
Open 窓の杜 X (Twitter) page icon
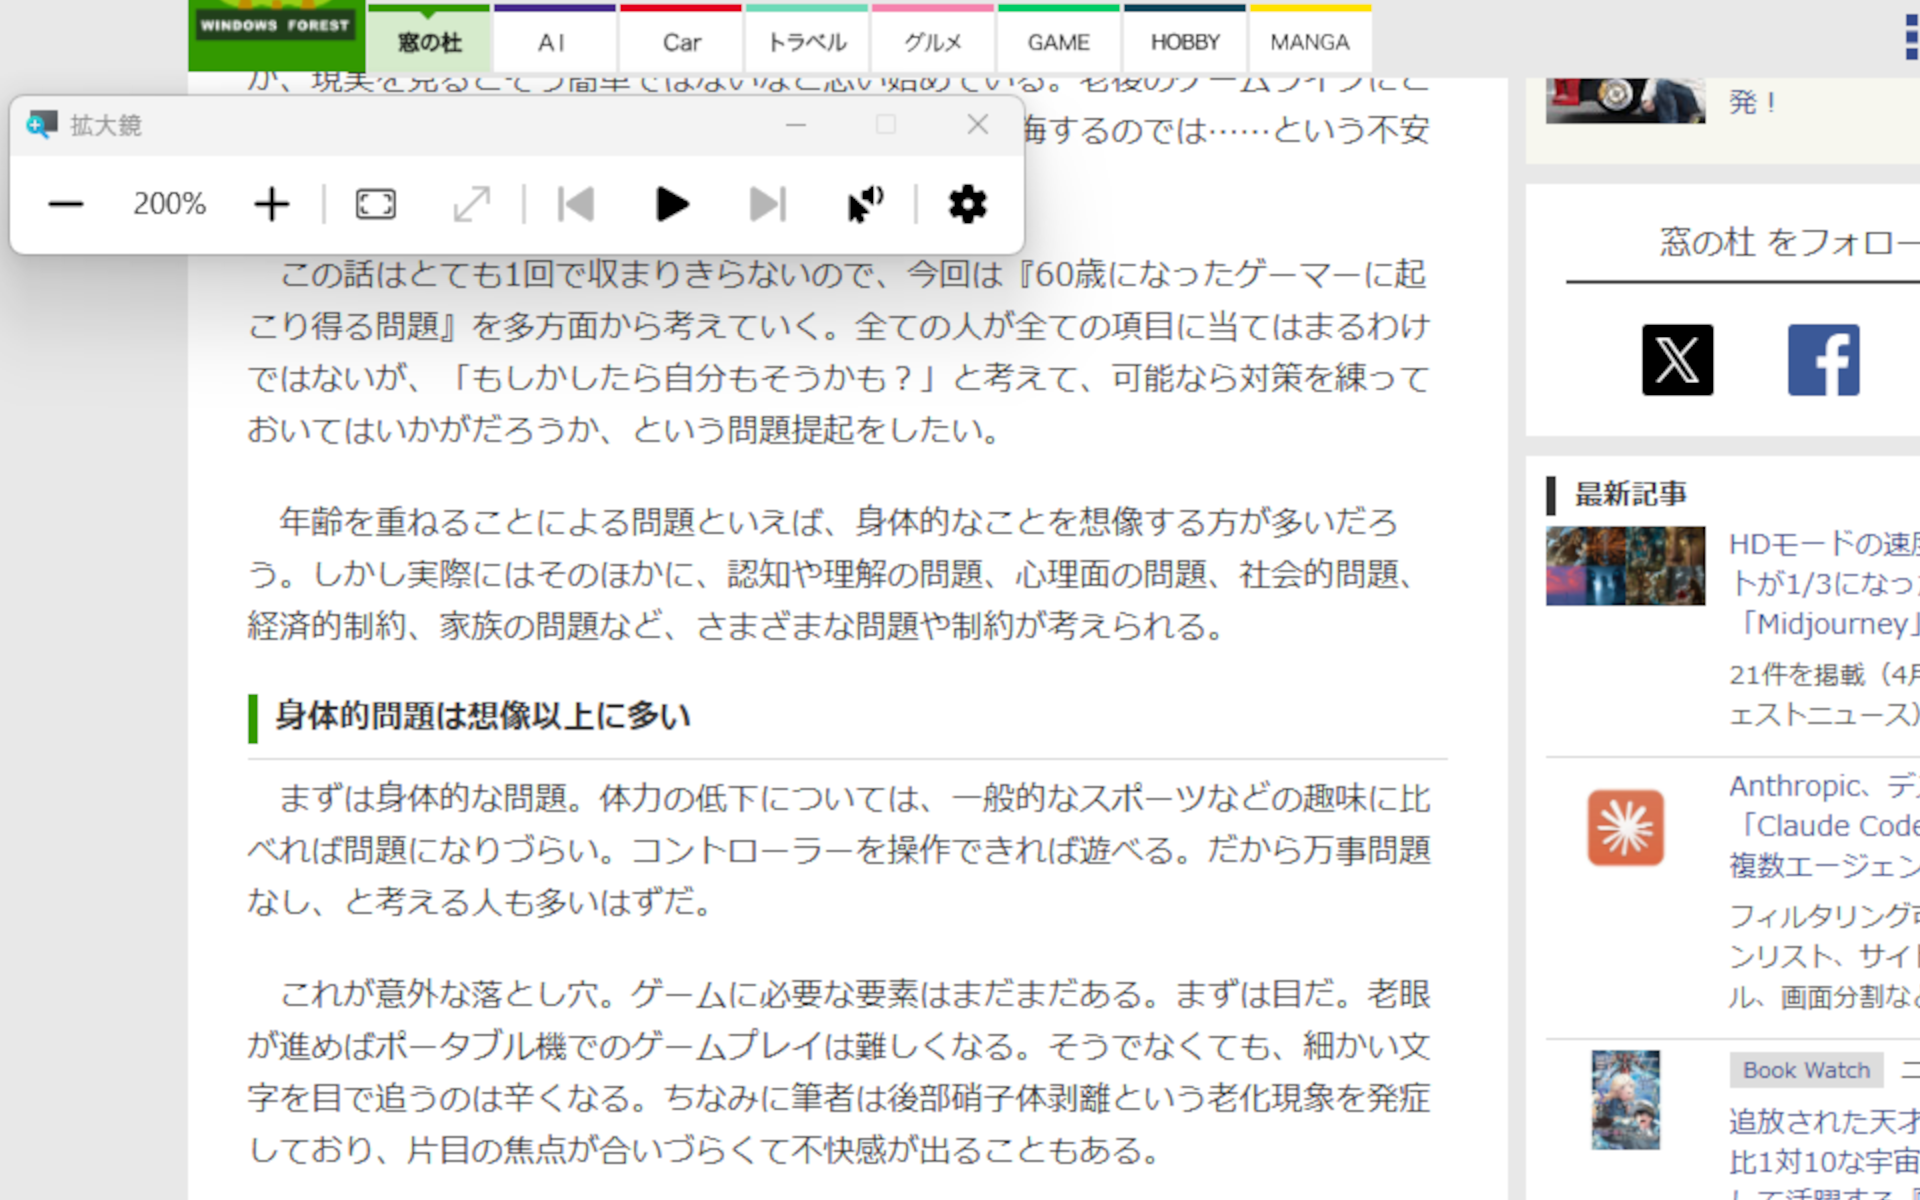pos(1677,360)
